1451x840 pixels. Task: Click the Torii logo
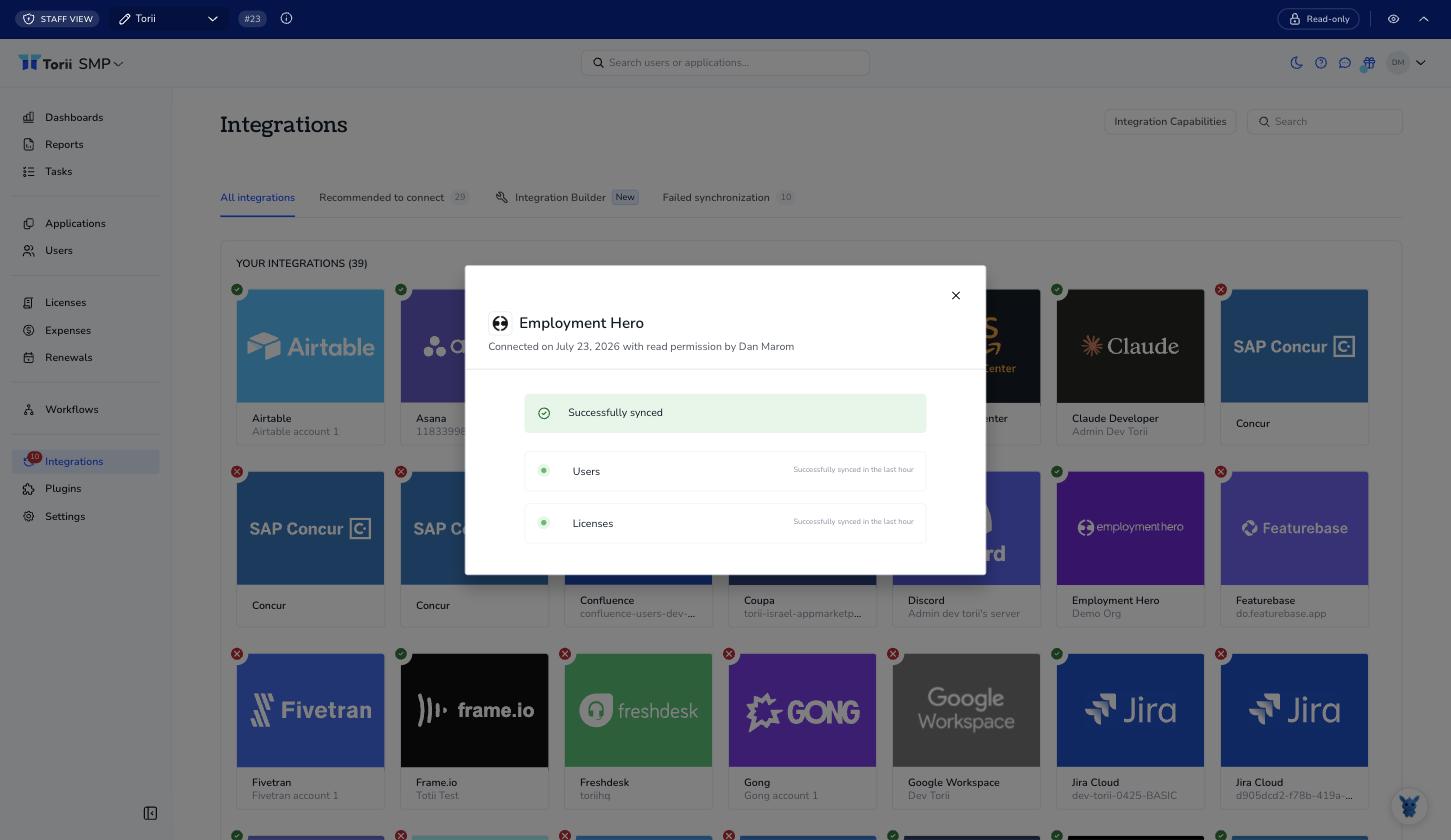coord(45,63)
